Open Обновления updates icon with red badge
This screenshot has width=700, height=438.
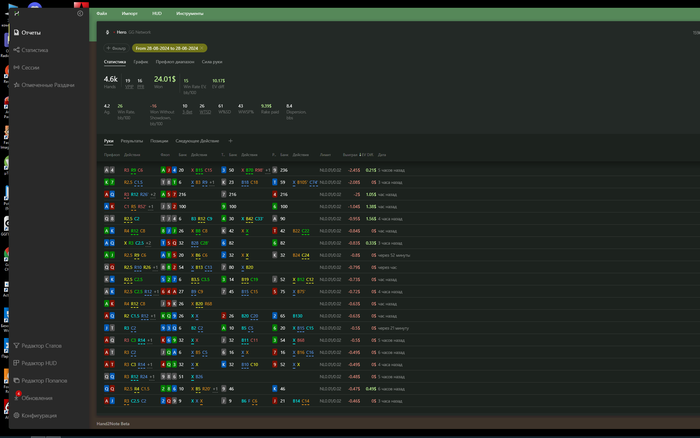pos(17,397)
